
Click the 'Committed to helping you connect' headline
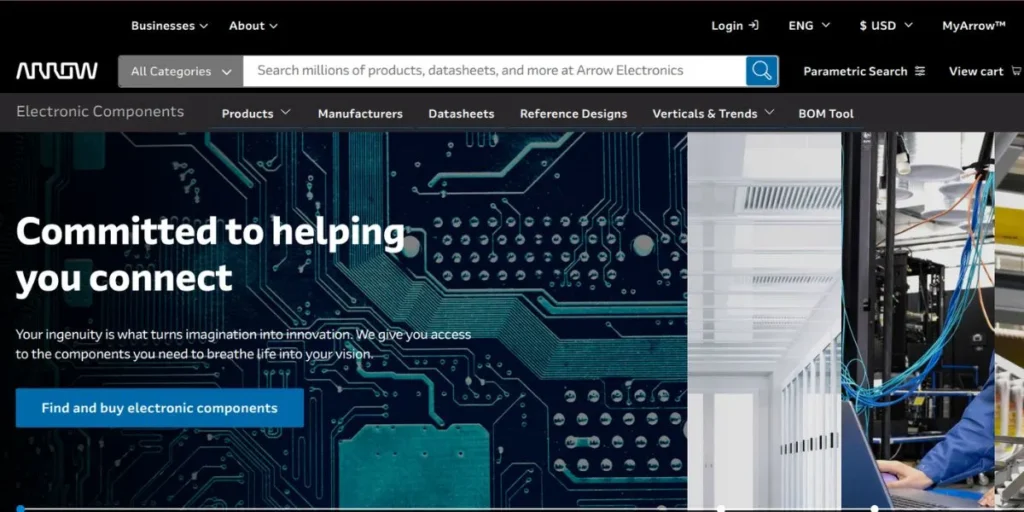(210, 255)
